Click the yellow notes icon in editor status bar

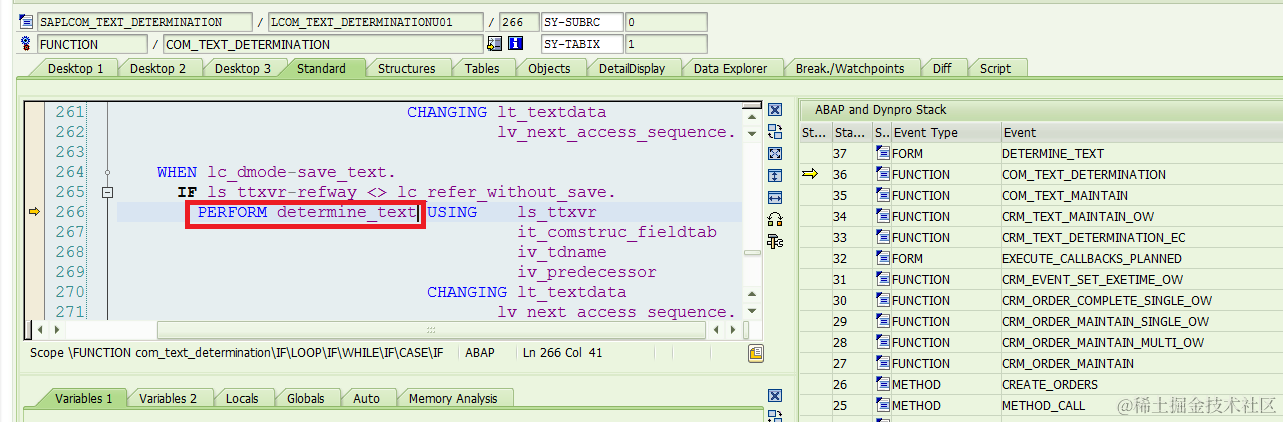756,352
